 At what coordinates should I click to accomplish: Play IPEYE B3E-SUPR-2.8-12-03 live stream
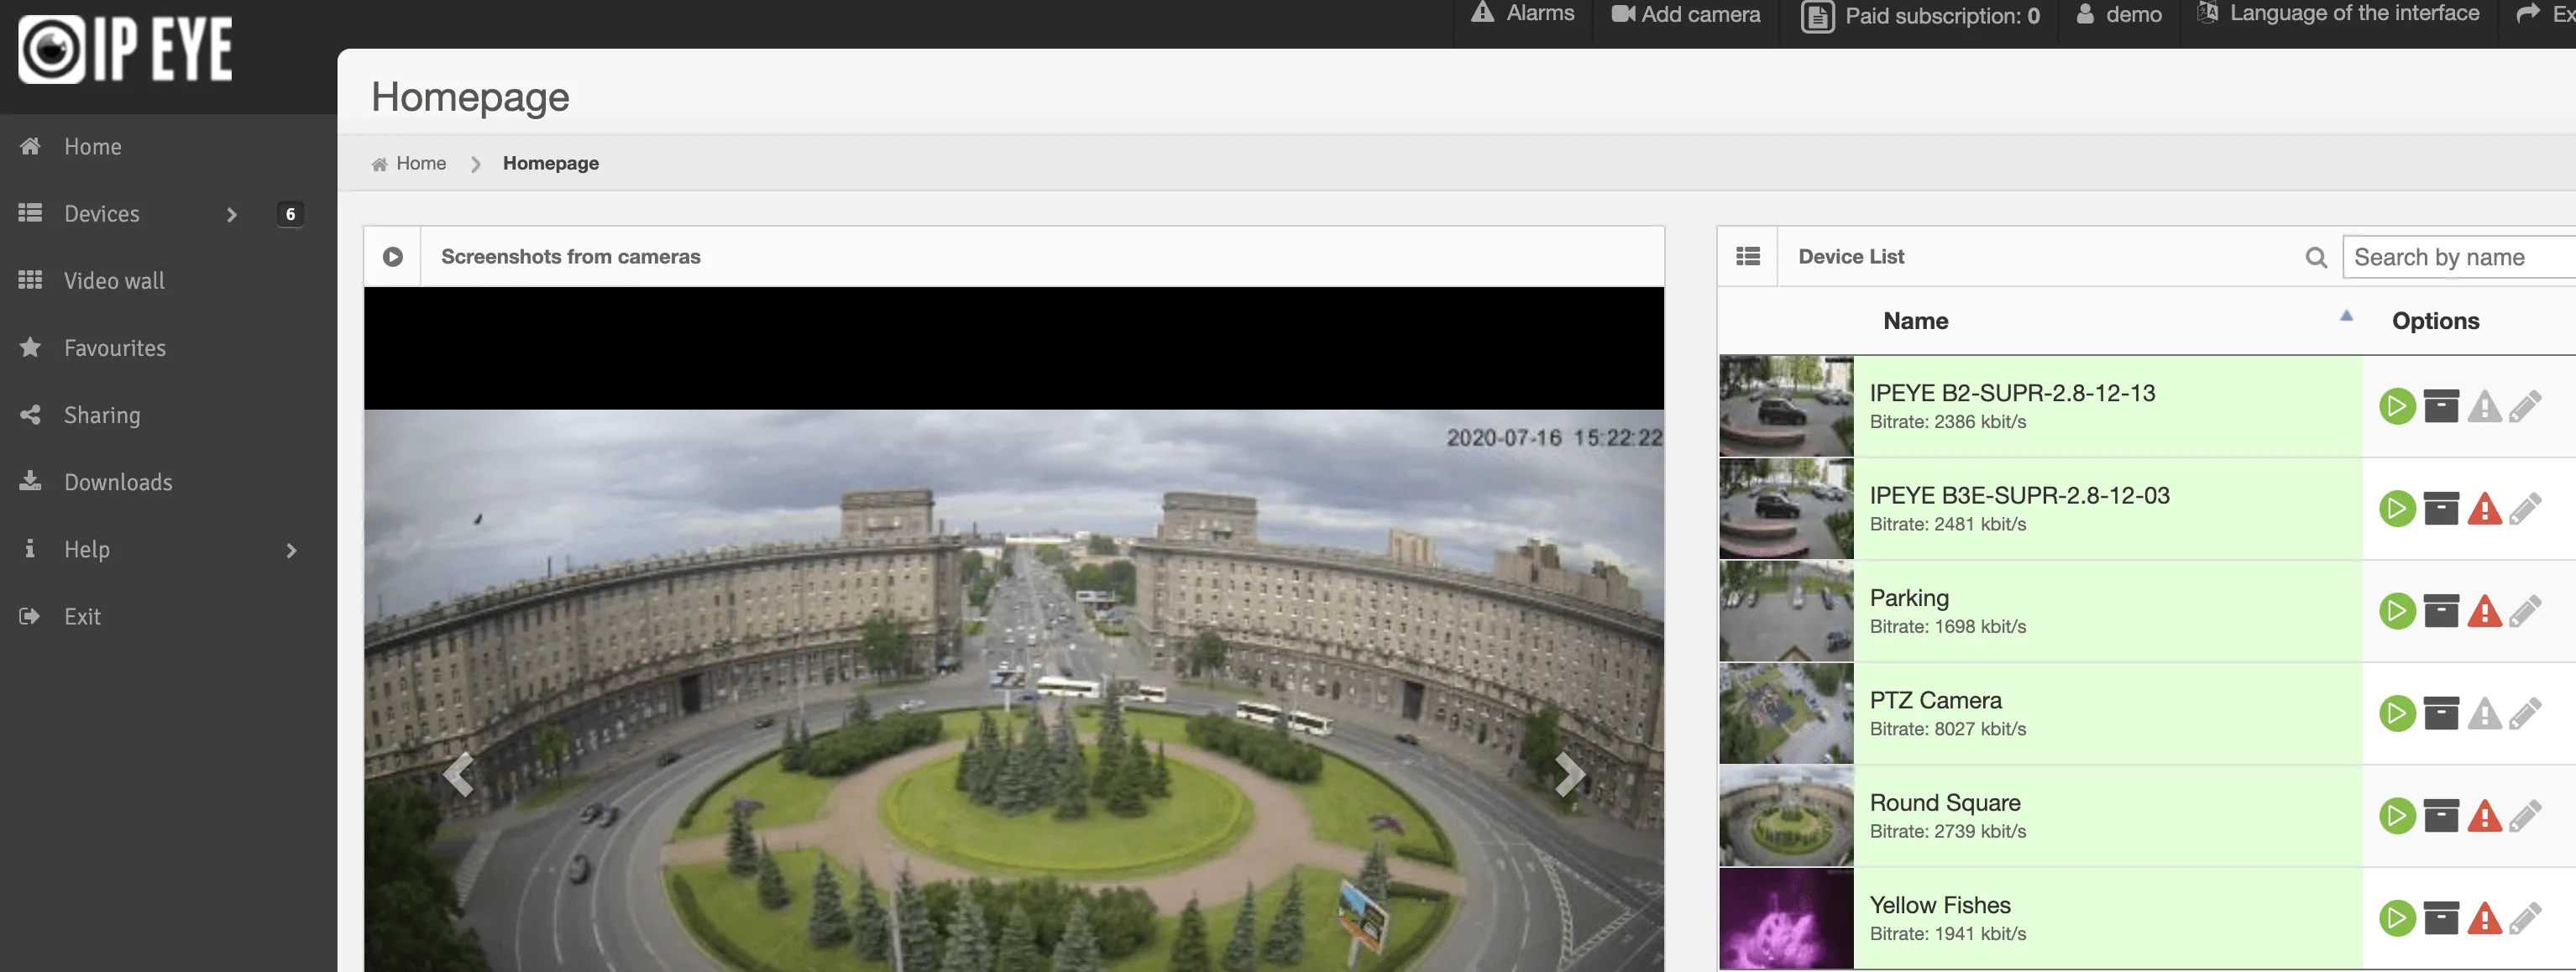tap(2397, 509)
